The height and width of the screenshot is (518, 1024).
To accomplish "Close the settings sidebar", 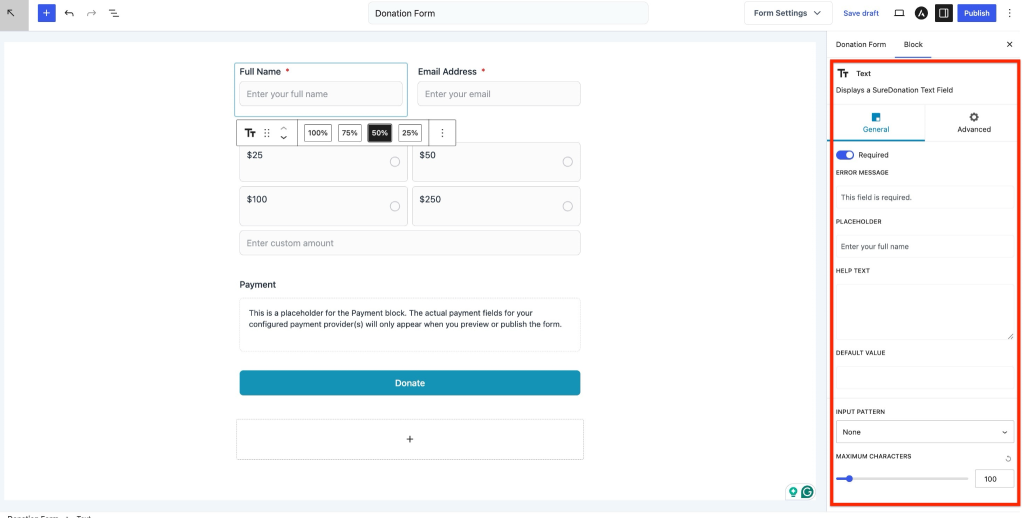I will click(1009, 44).
